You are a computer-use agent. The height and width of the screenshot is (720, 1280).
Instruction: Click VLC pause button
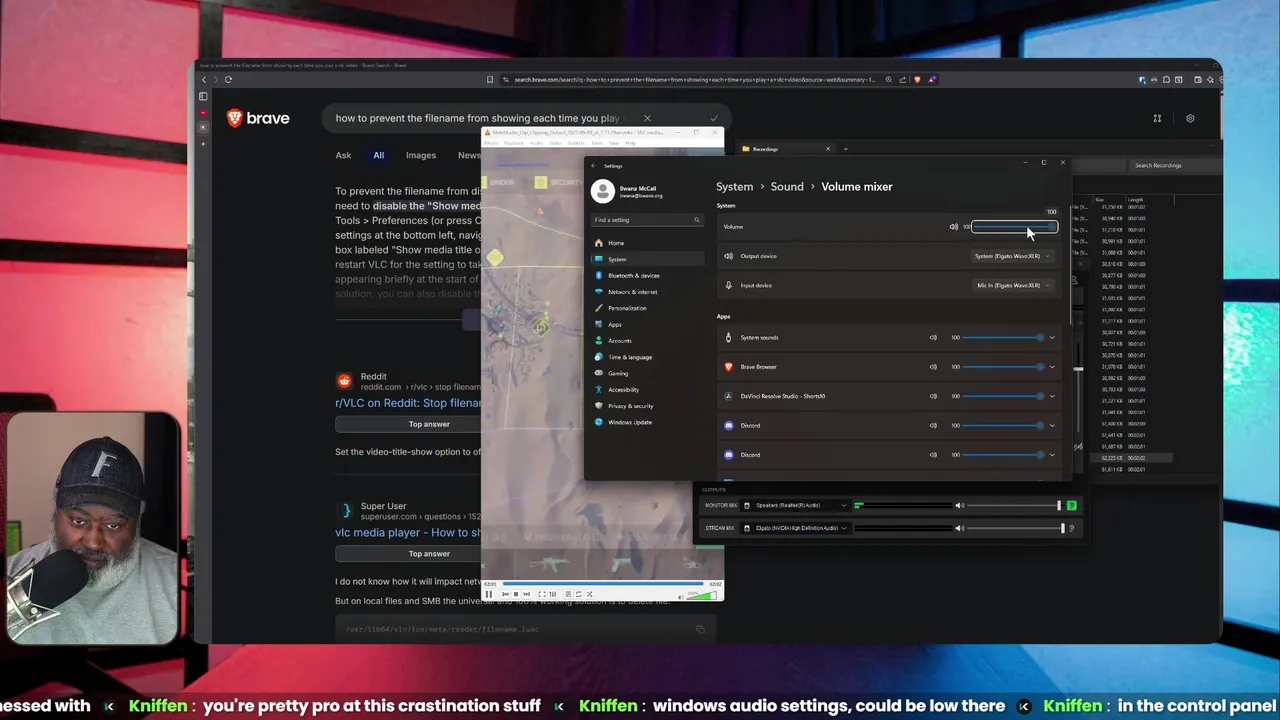(489, 594)
